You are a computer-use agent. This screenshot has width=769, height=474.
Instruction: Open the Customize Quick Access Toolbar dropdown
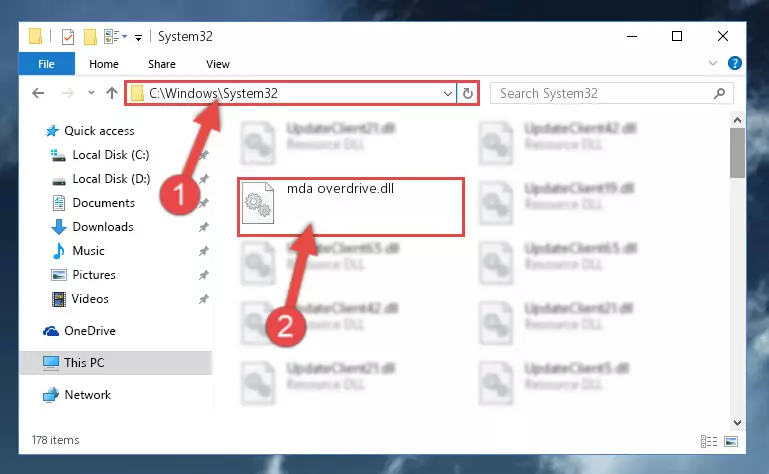tap(138, 37)
